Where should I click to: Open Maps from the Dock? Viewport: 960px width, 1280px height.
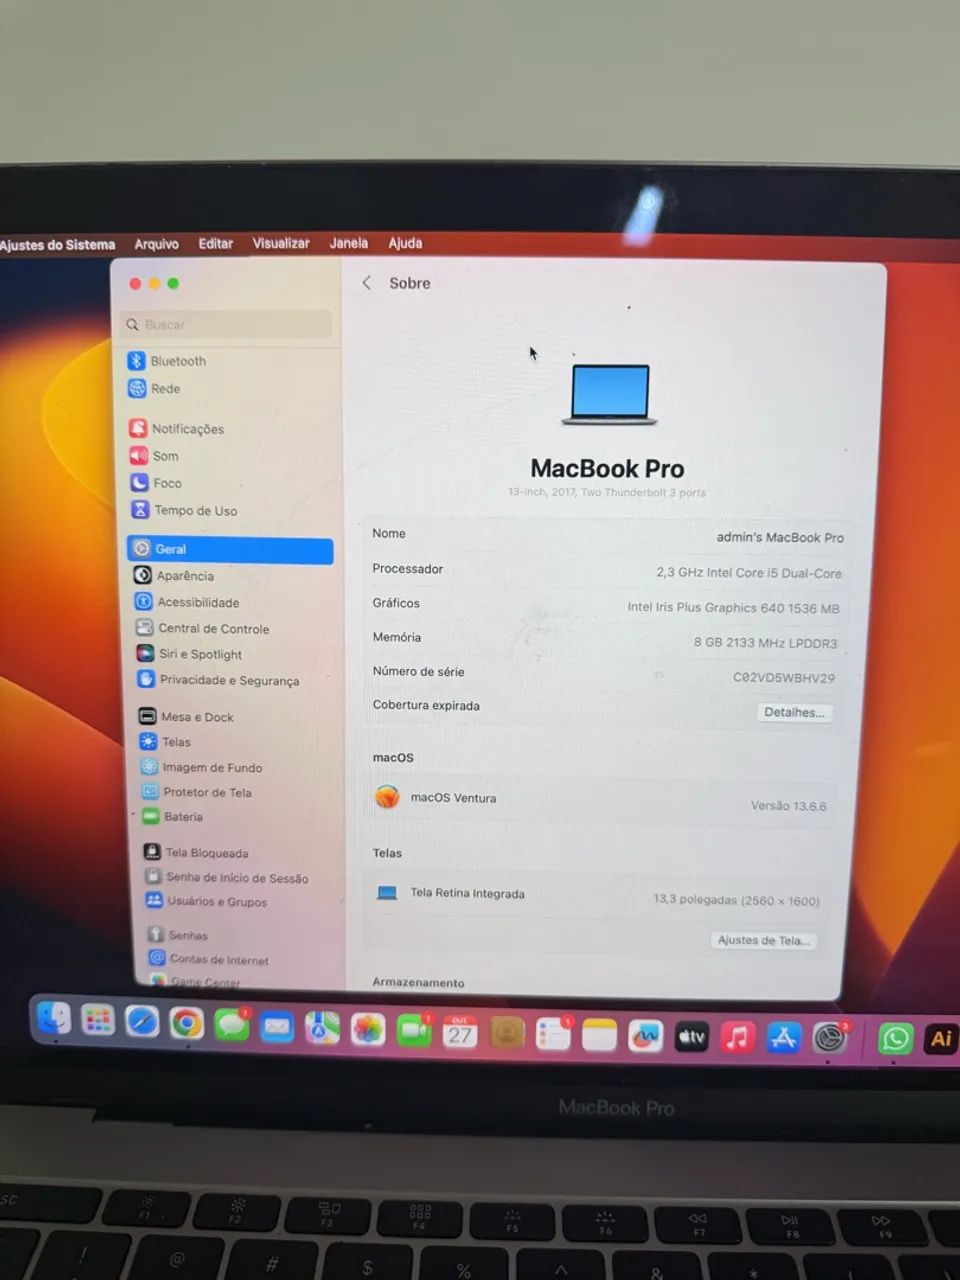(x=322, y=1028)
